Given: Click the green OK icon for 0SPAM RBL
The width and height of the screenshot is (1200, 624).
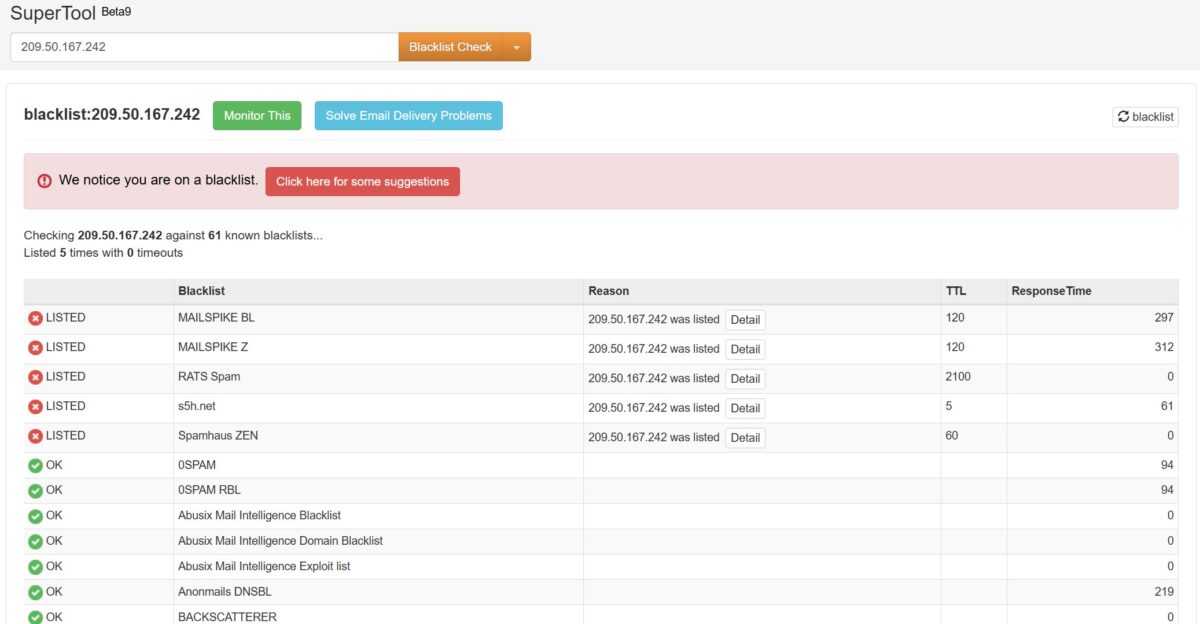Looking at the screenshot, I should click(35, 491).
